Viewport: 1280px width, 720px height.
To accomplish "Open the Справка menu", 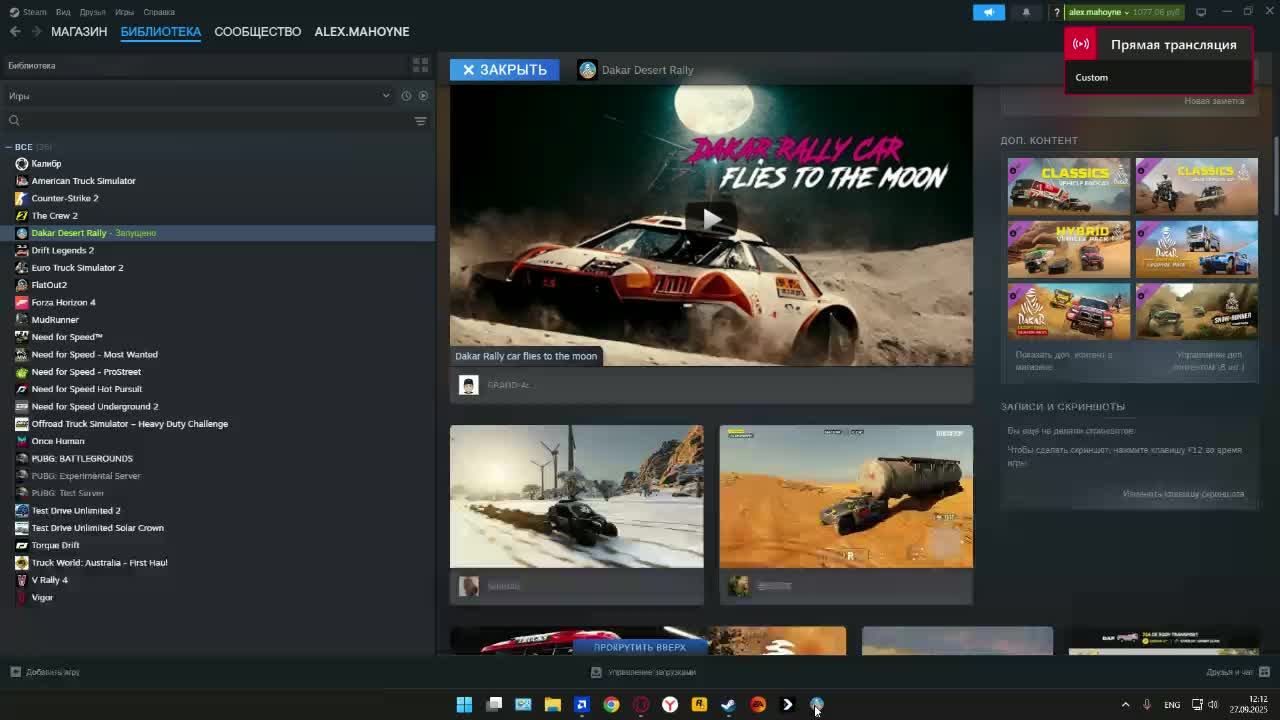I will pyautogui.click(x=159, y=12).
